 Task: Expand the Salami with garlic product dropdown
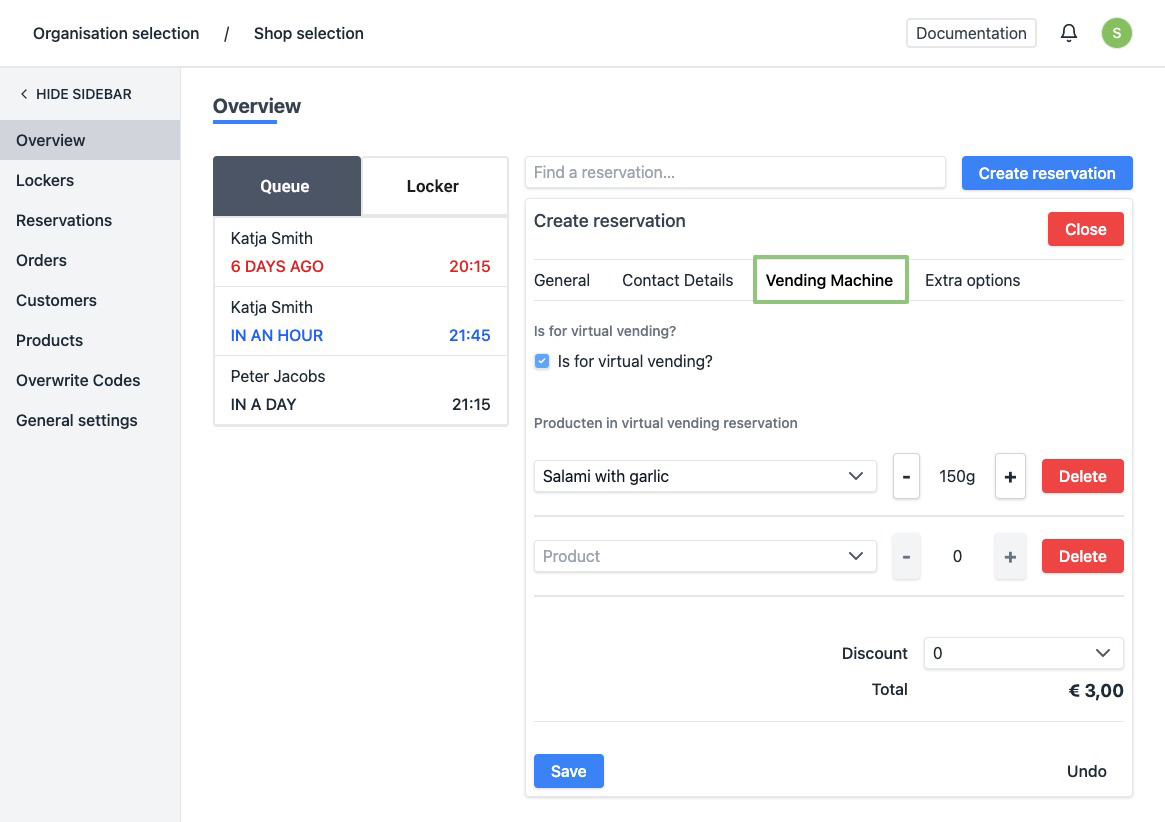[705, 477]
